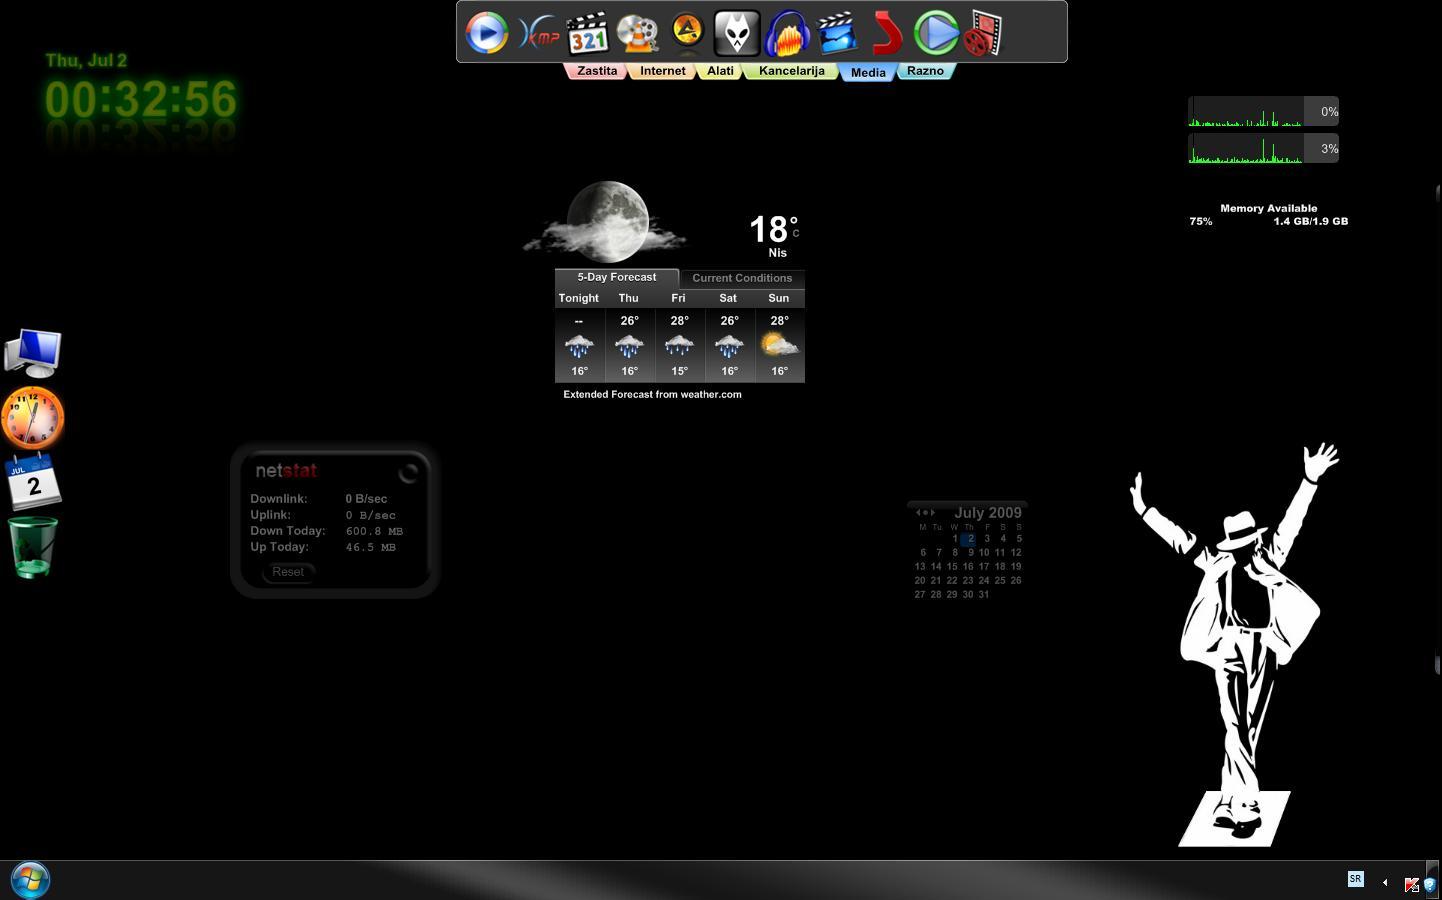
Task: Click the moon weather image
Action: tap(607, 221)
